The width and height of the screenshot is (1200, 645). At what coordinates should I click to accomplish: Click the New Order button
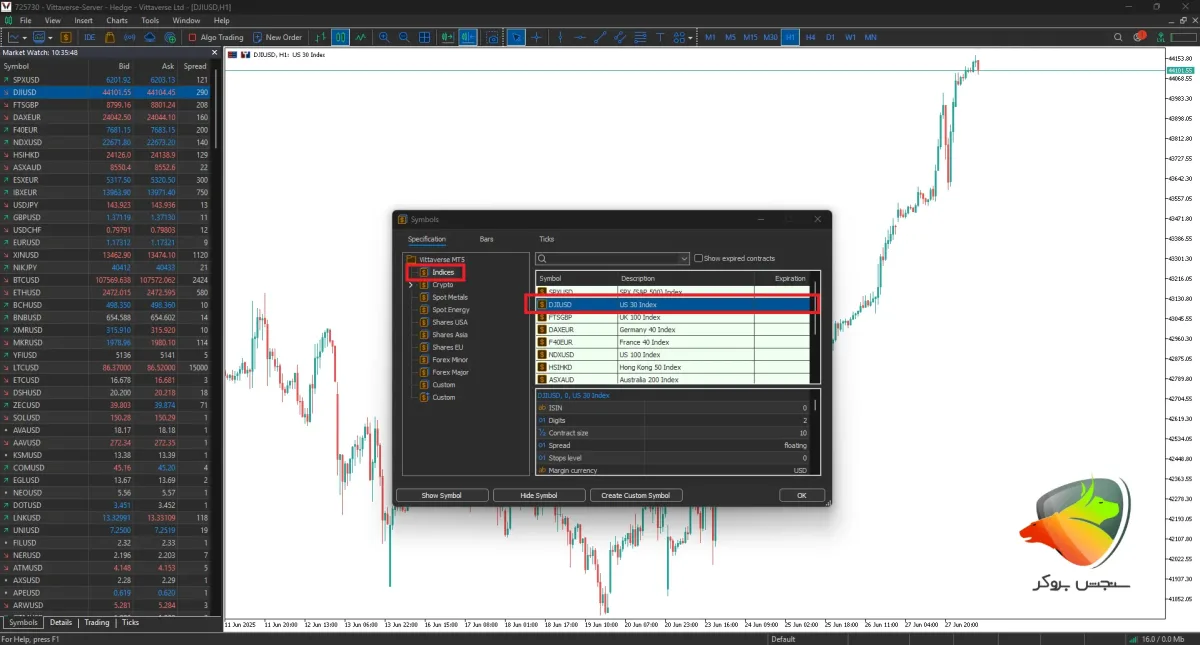pos(277,37)
